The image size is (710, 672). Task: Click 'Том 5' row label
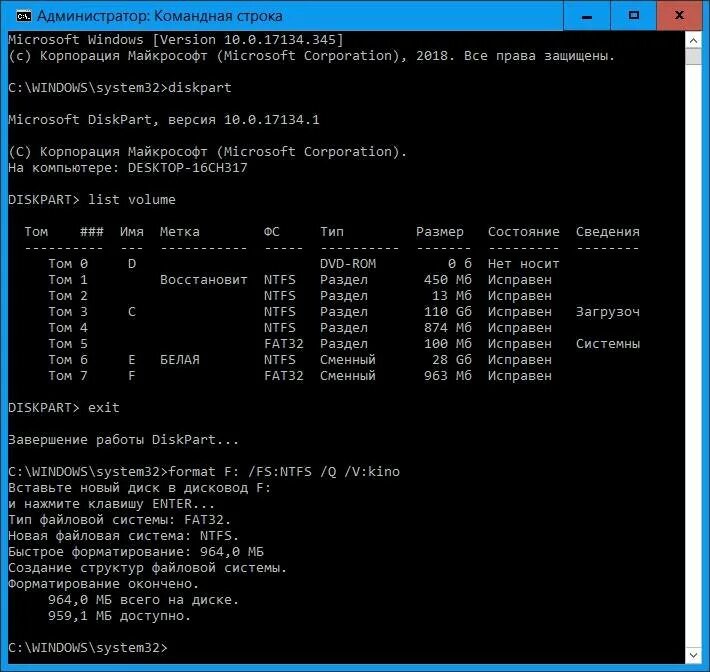point(68,344)
